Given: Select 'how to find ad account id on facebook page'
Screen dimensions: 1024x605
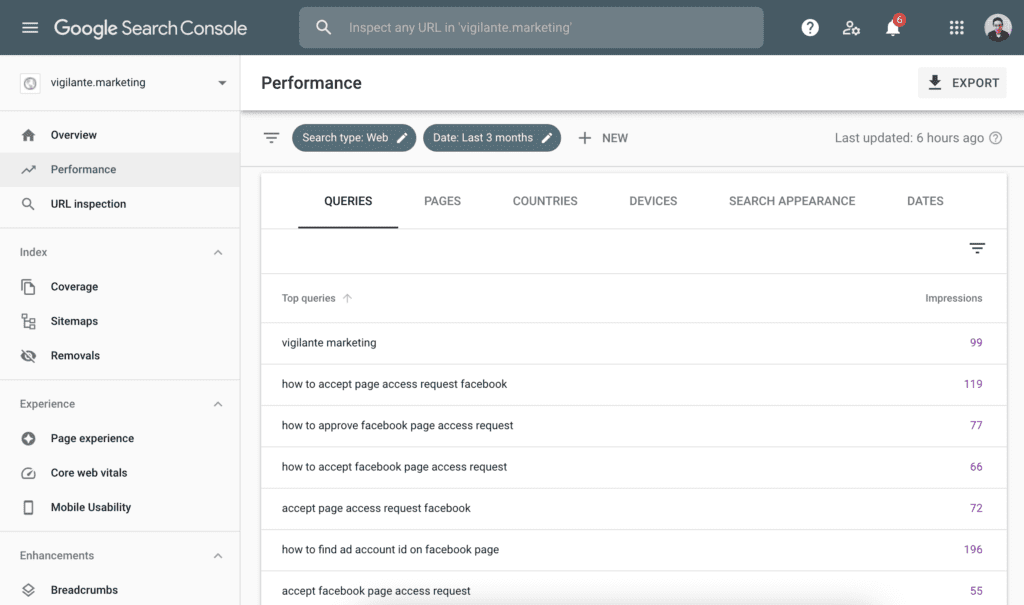Looking at the screenshot, I should (x=633, y=549).
